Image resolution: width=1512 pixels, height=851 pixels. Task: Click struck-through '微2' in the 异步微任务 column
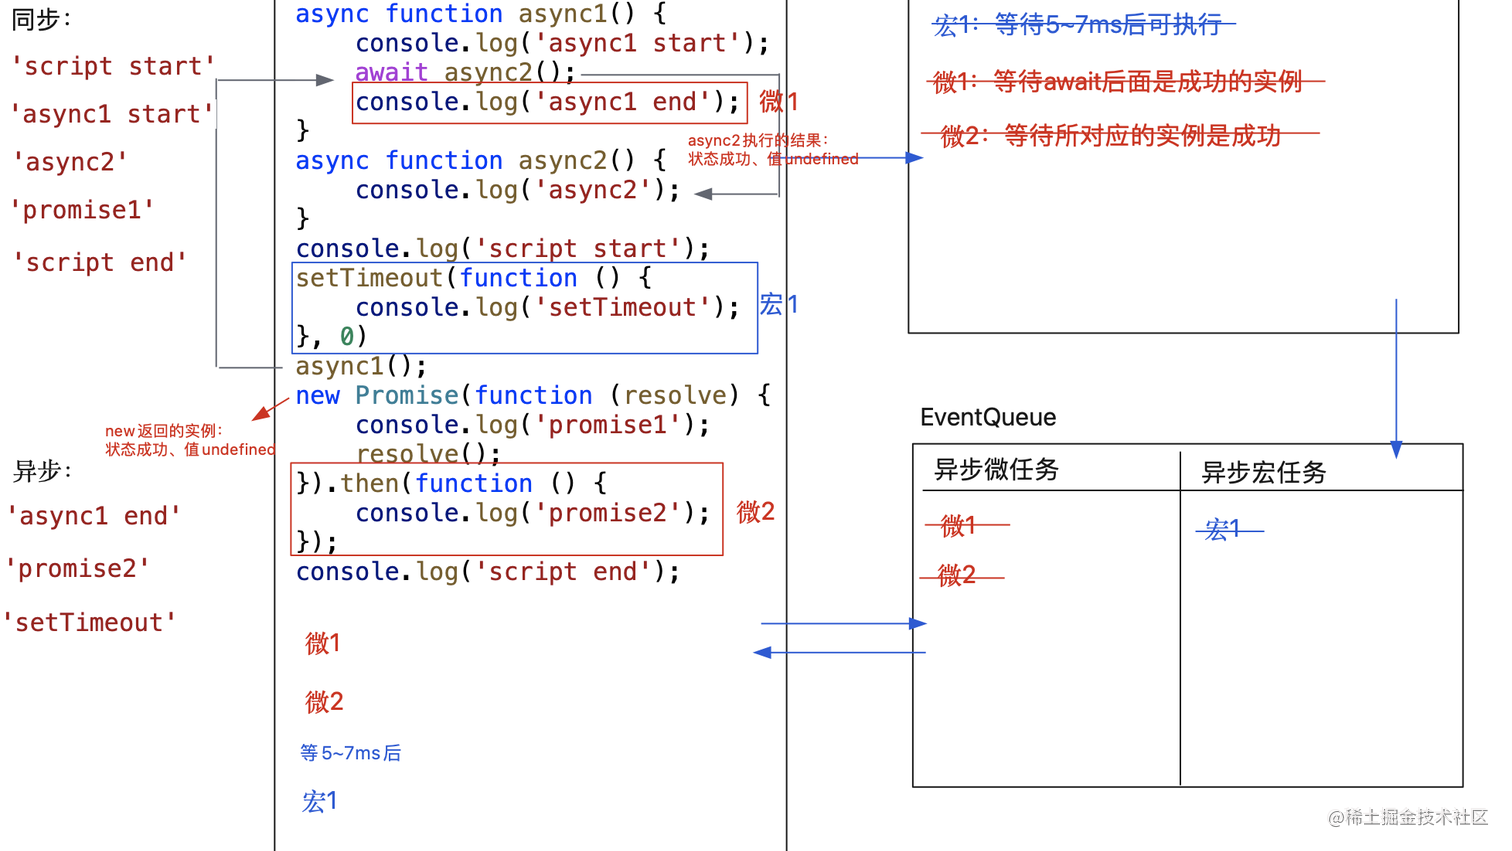point(962,576)
